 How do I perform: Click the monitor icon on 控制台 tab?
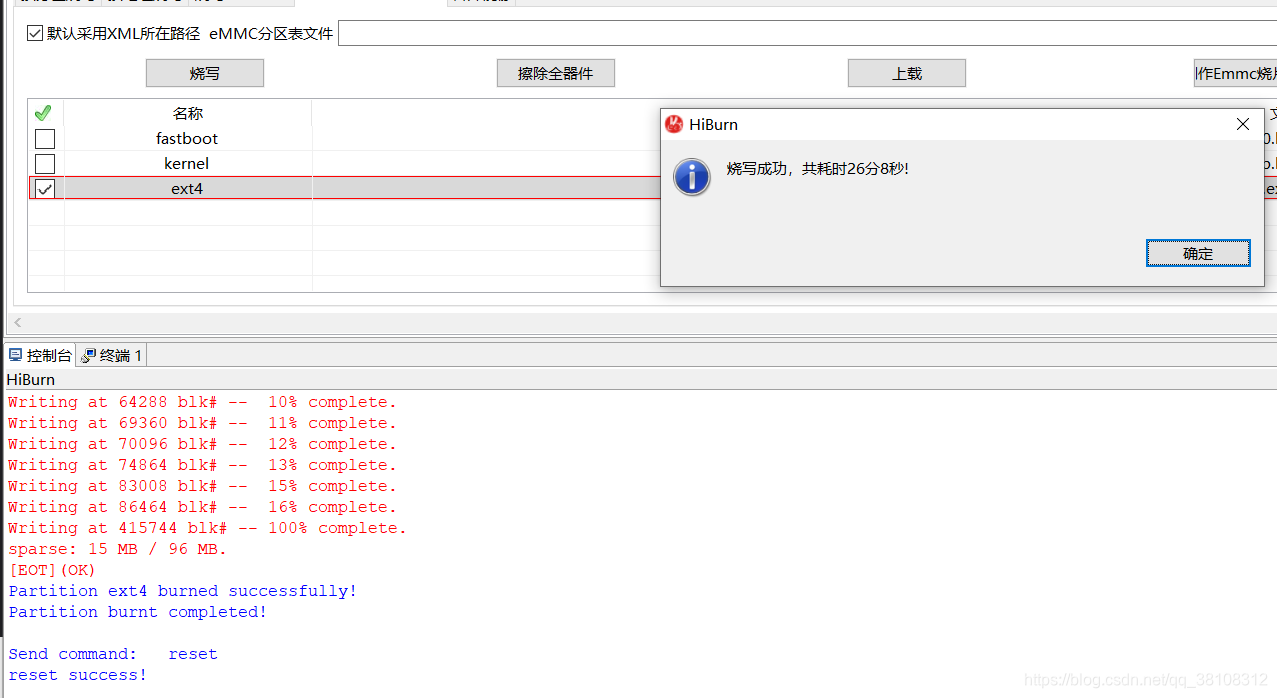pos(14,354)
